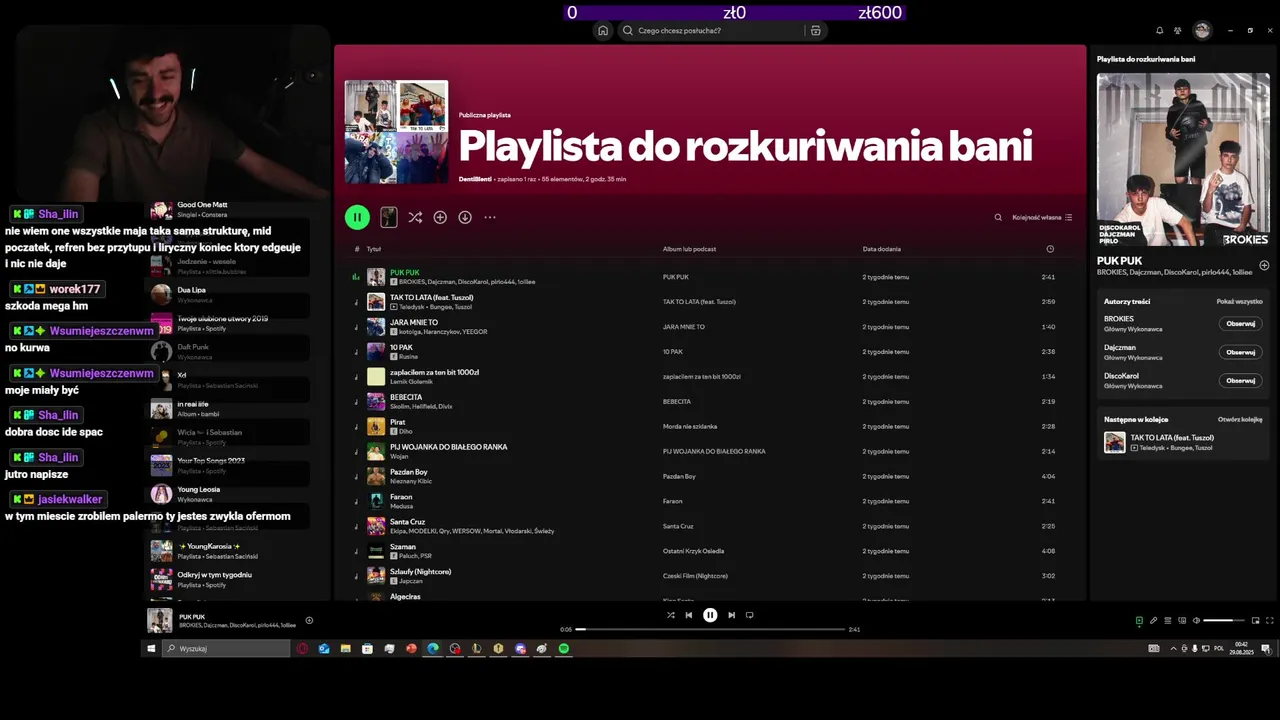Open friends activity icon
This screenshot has width=1280, height=720.
(x=1178, y=31)
